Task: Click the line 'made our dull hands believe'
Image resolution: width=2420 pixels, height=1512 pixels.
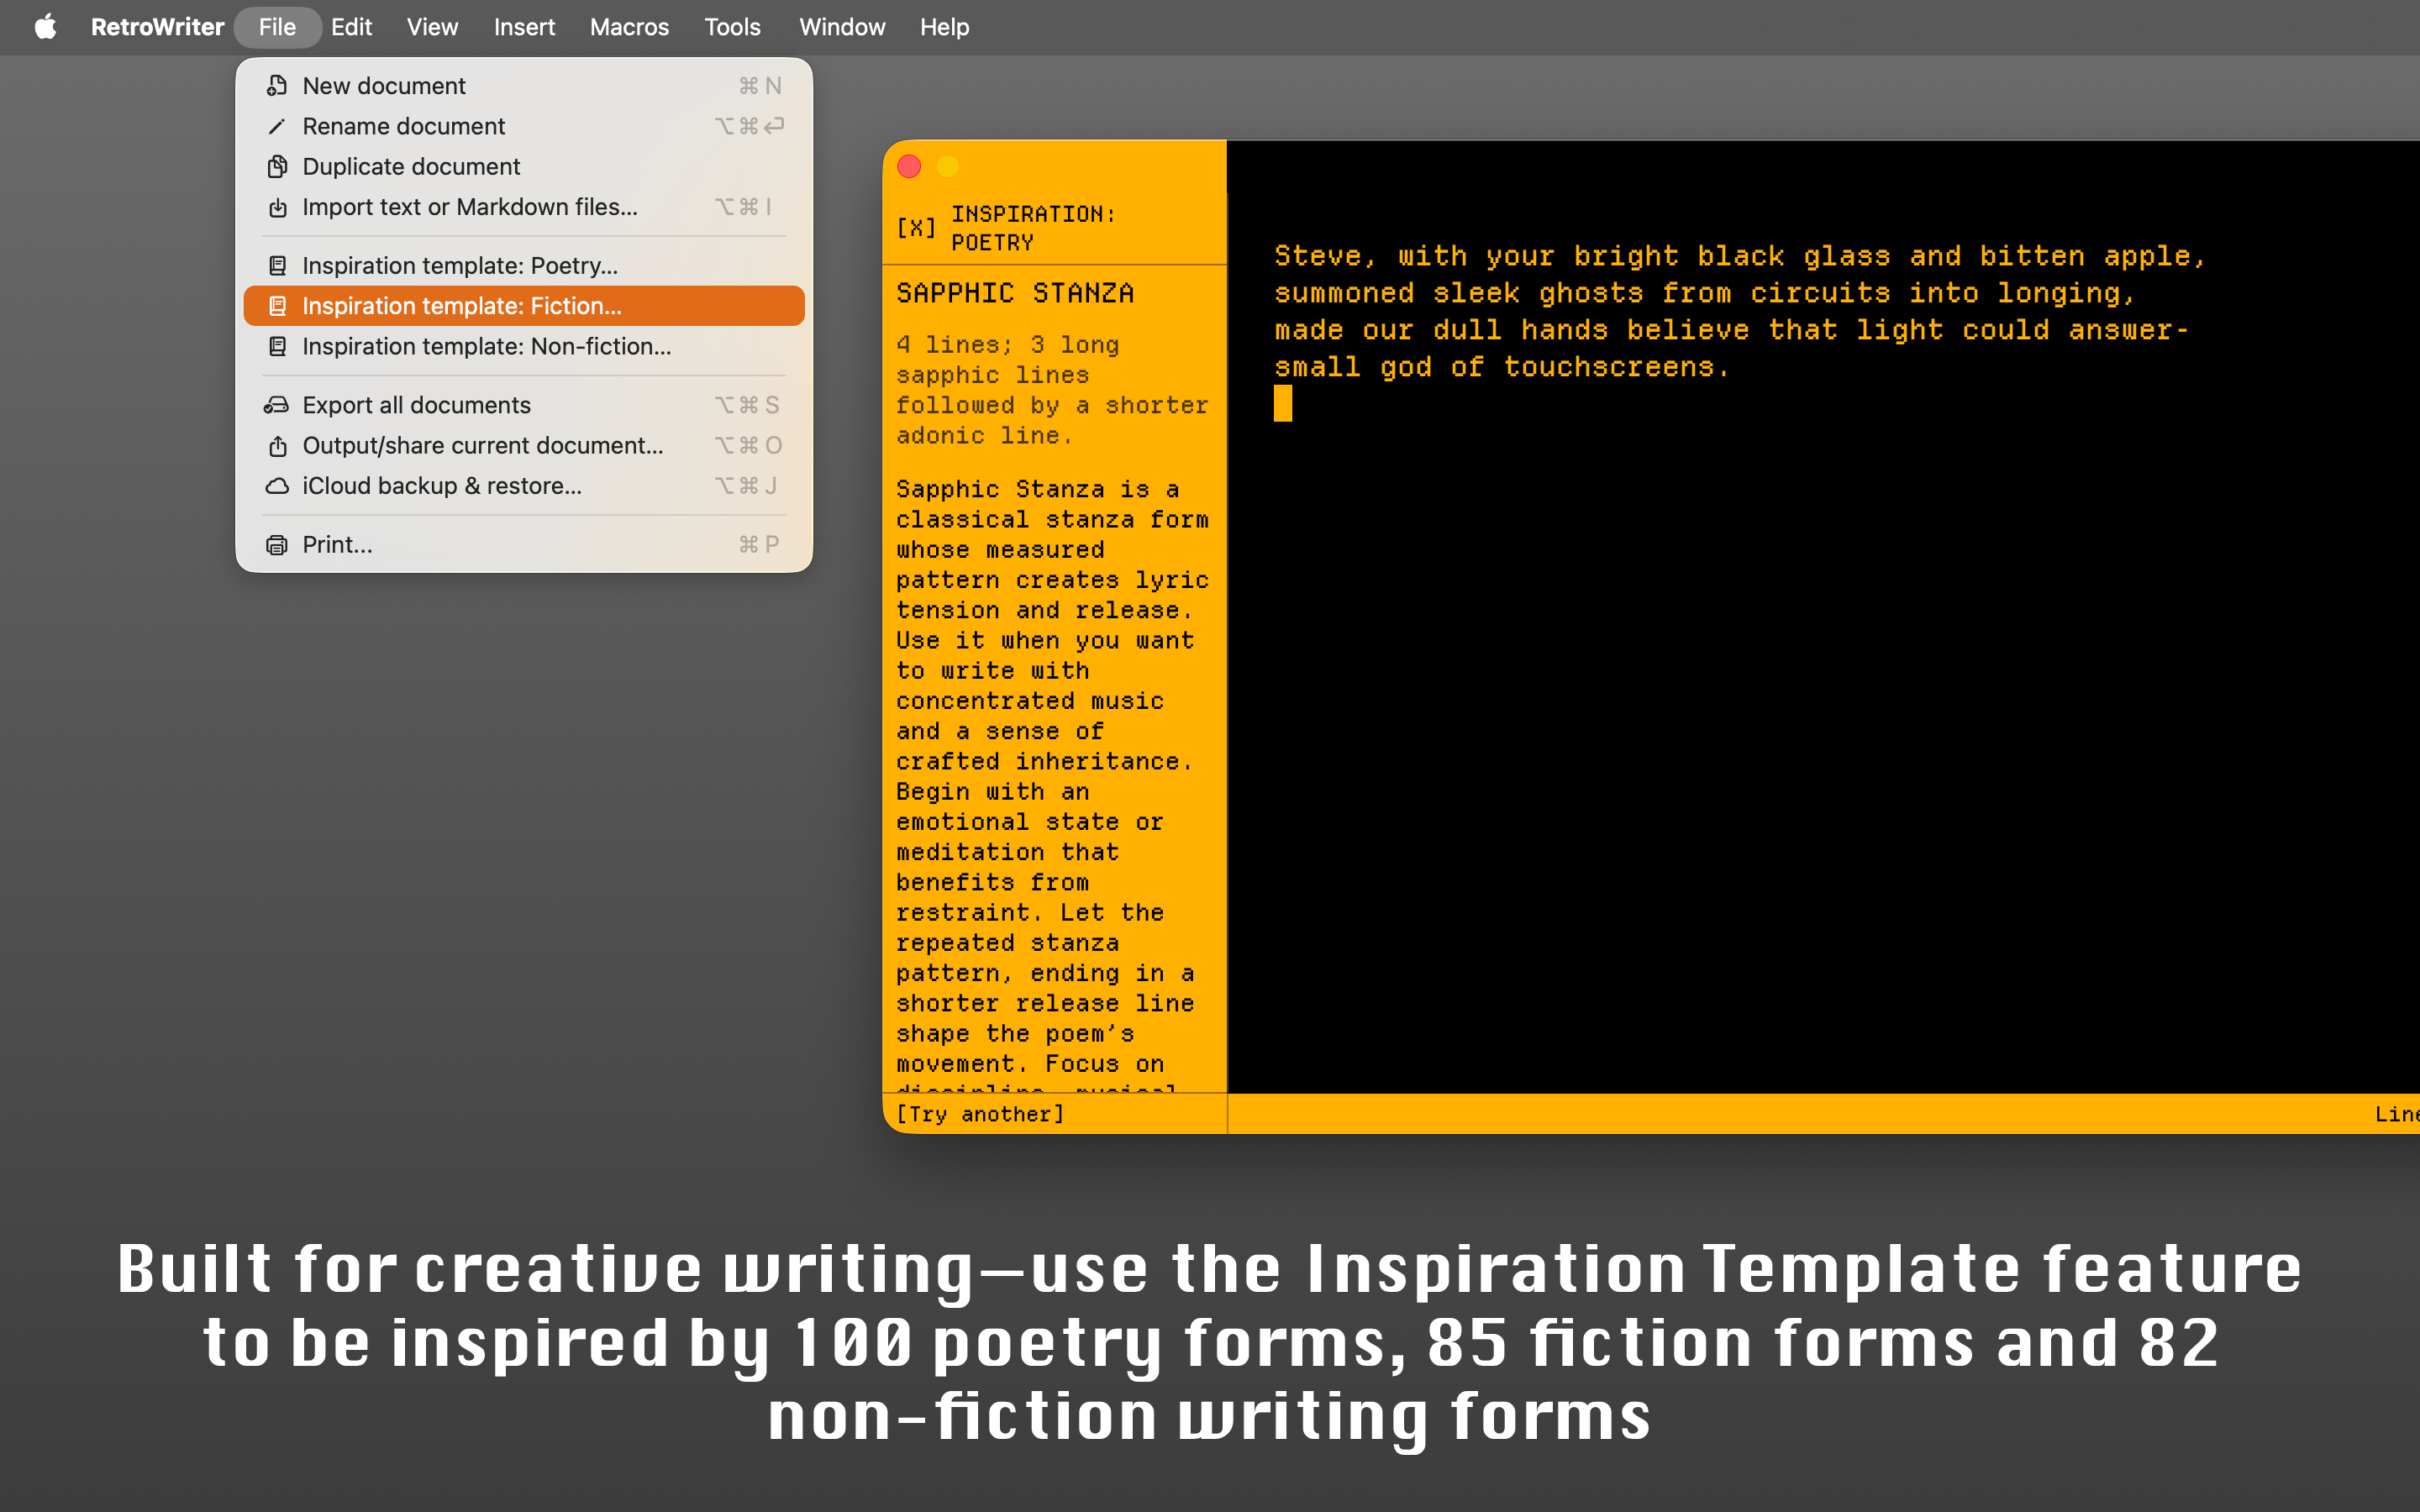Action: [1731, 330]
